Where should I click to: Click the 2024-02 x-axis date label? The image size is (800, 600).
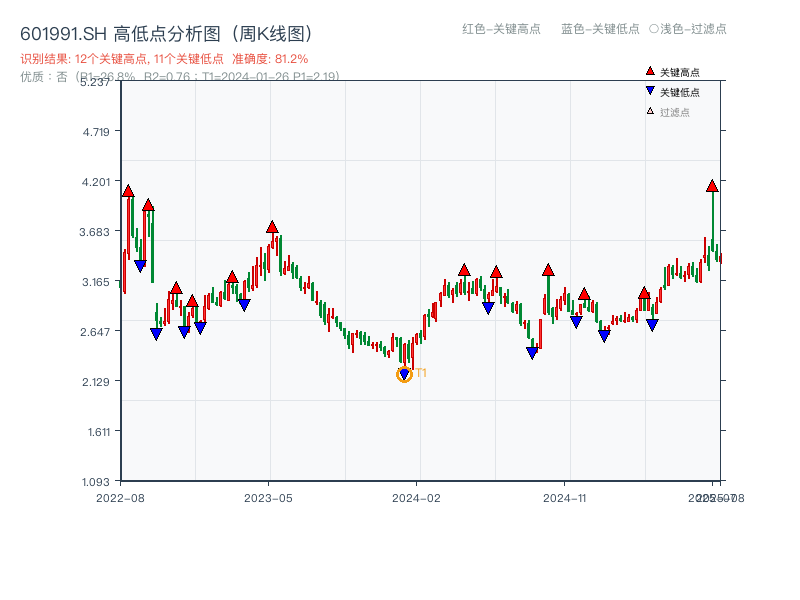(416, 497)
